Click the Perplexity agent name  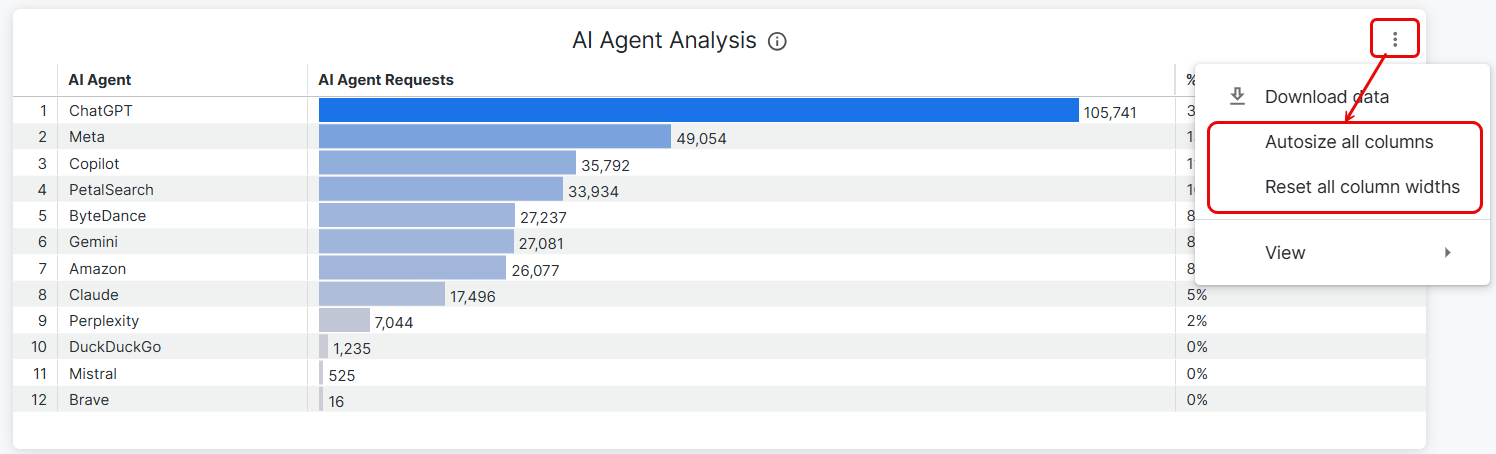(x=104, y=321)
